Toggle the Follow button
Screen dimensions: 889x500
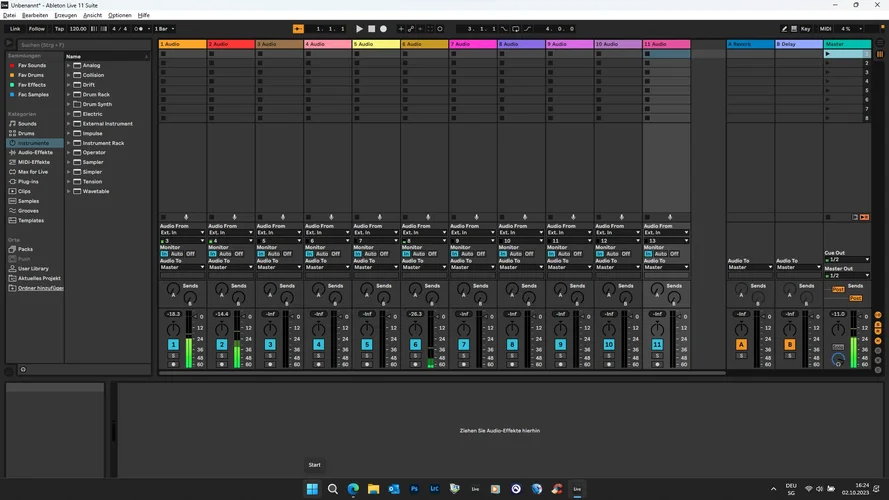(x=37, y=29)
